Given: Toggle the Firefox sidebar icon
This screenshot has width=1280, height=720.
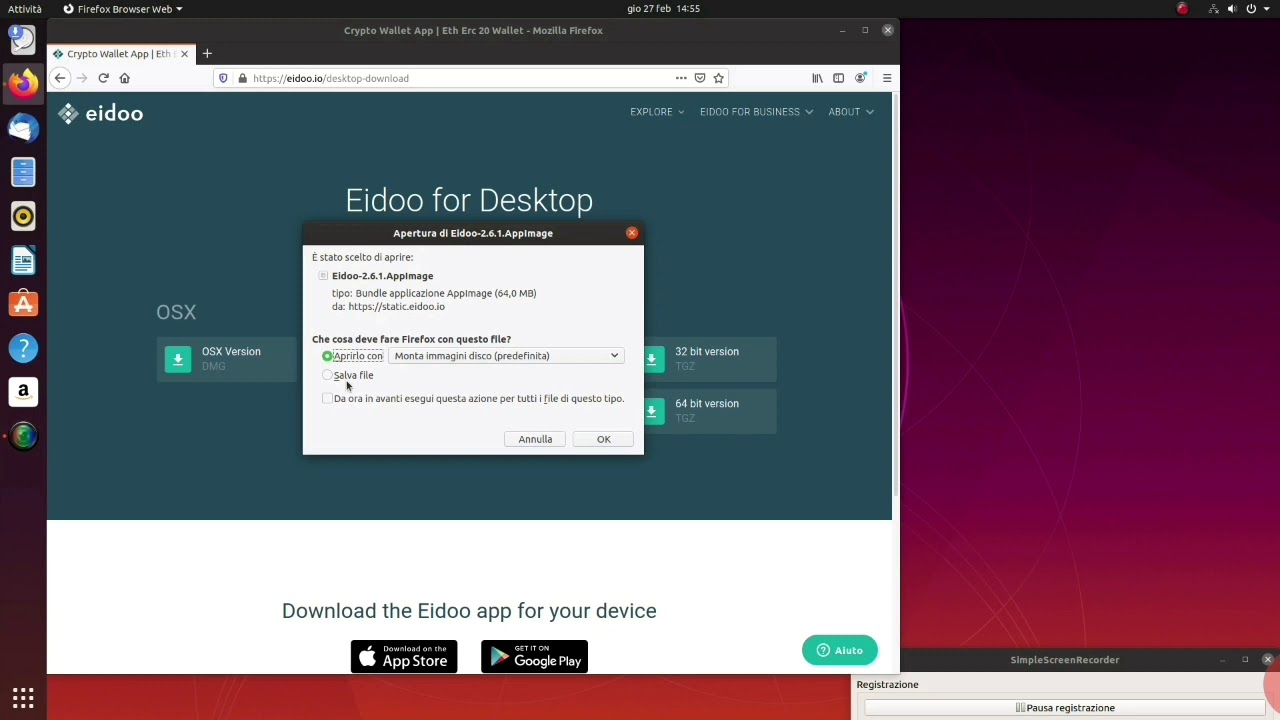Looking at the screenshot, I should (x=838, y=78).
